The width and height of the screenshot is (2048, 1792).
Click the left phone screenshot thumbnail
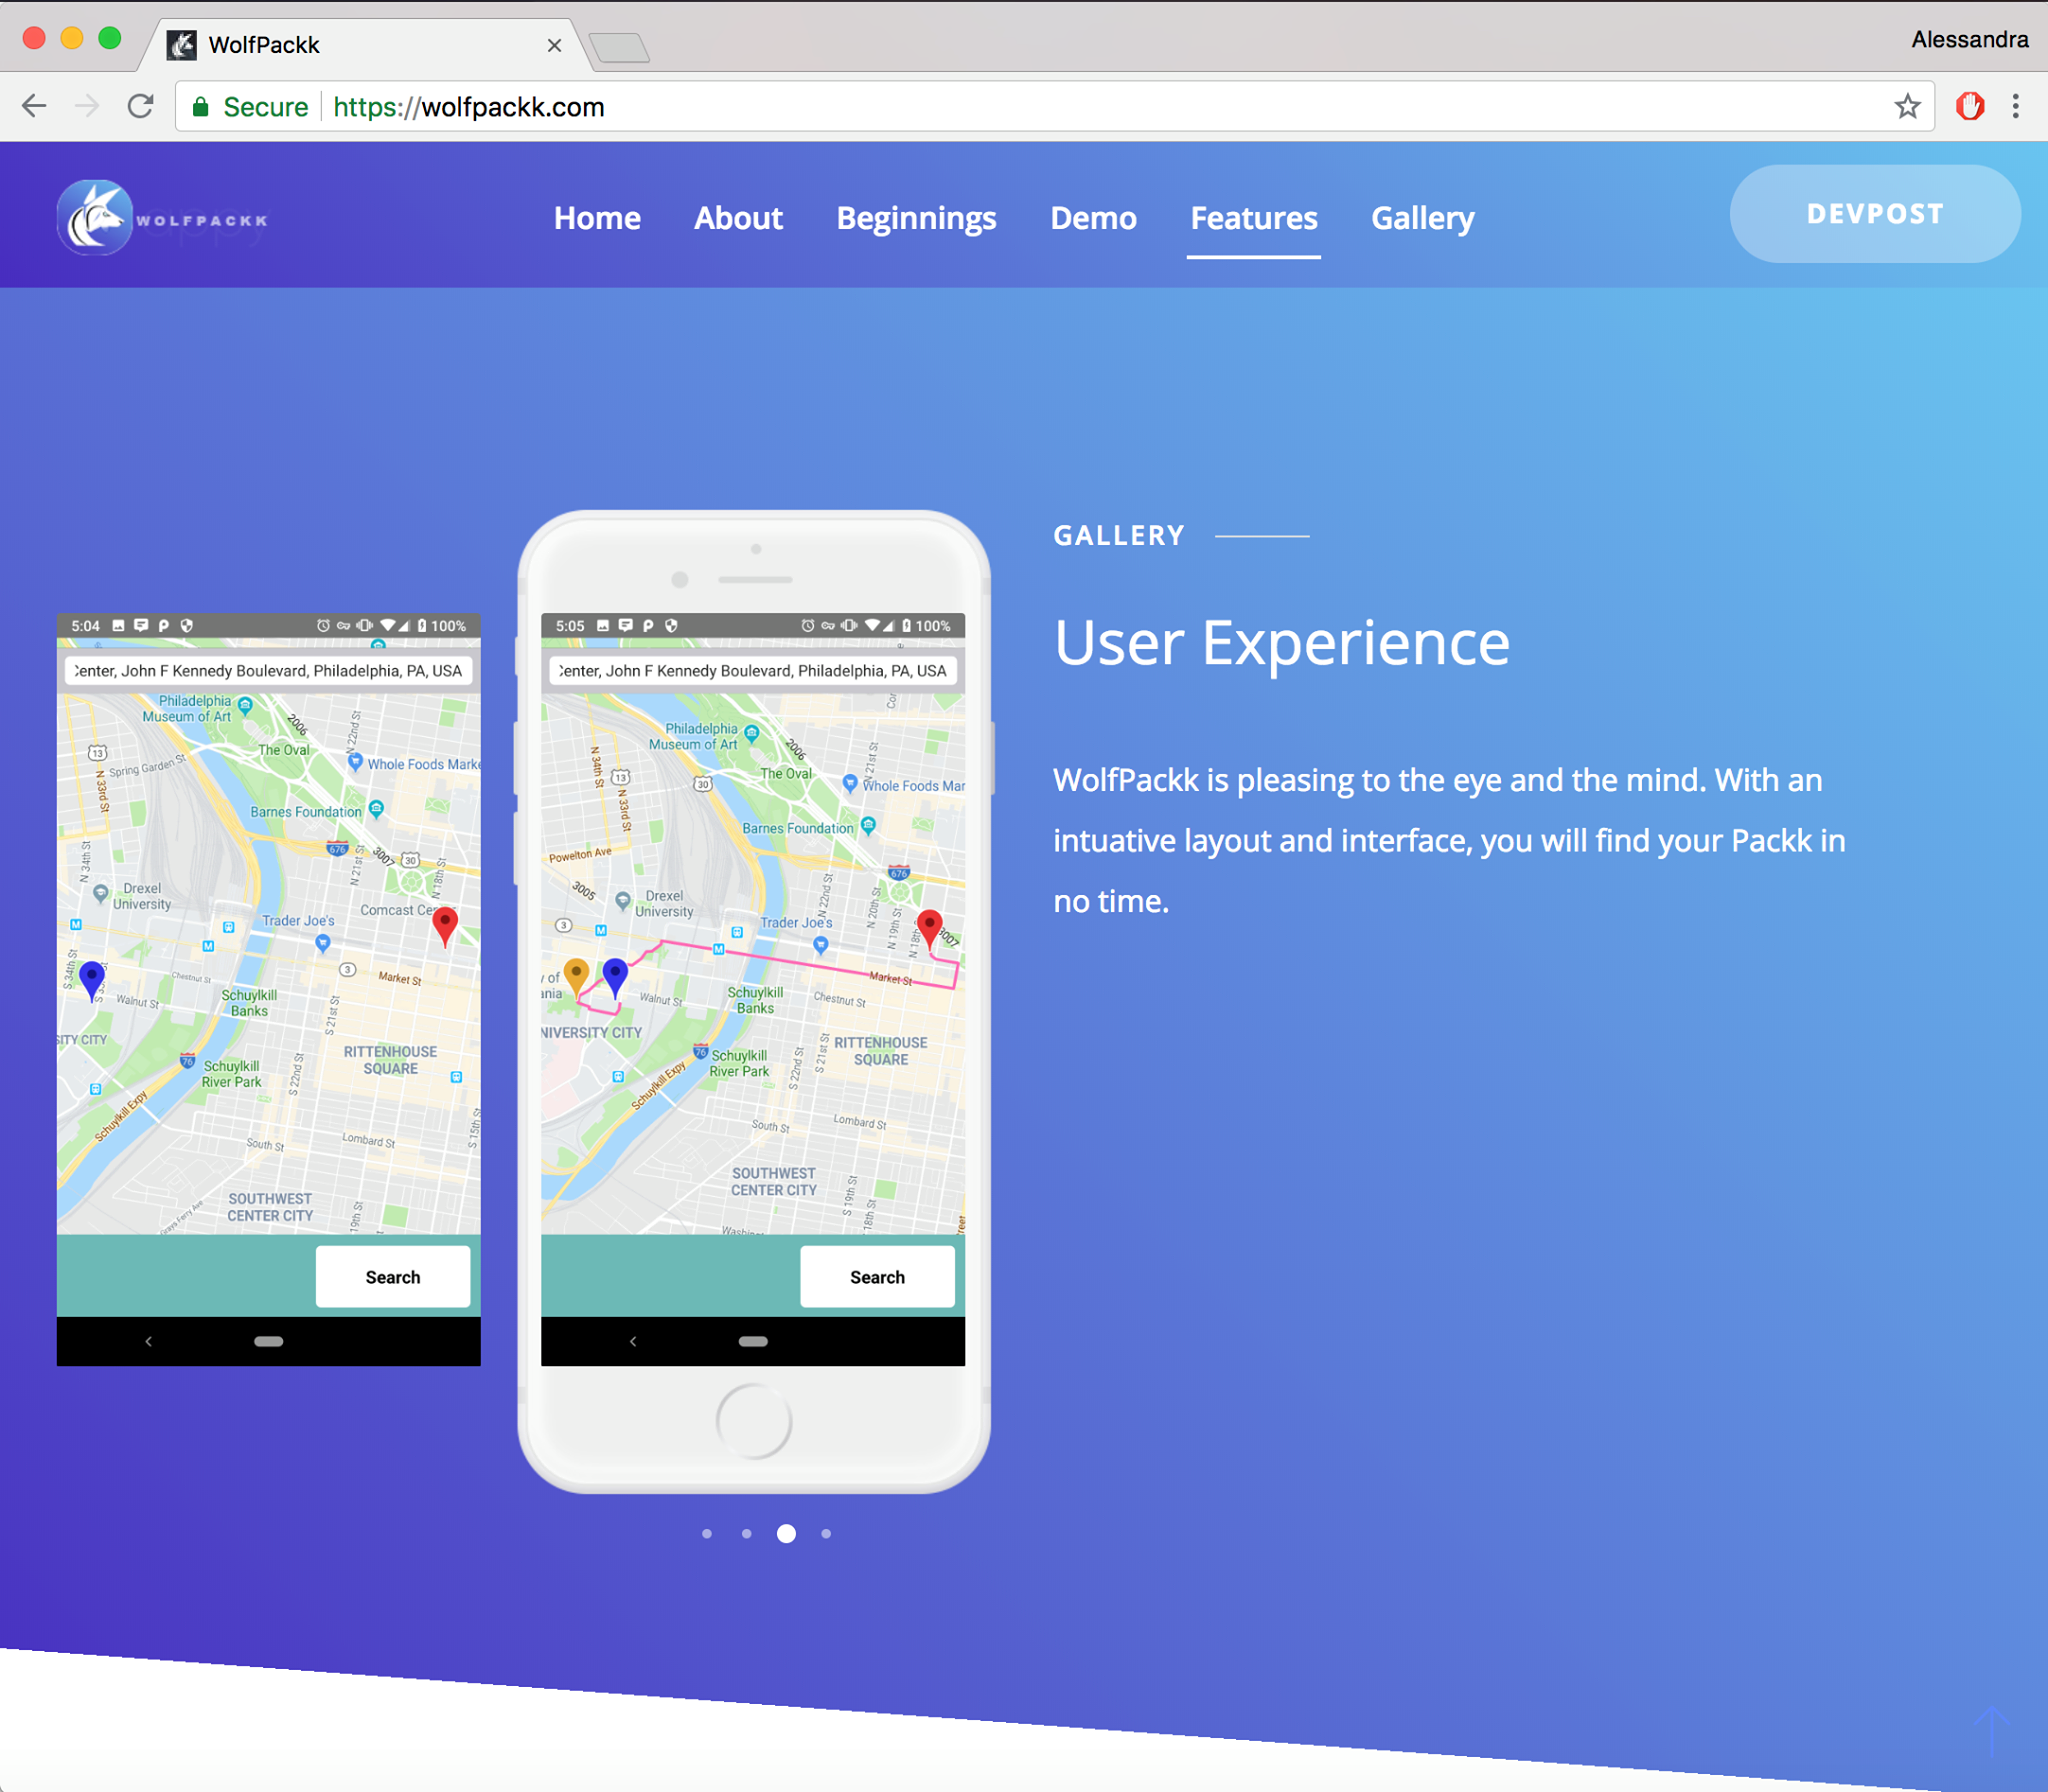pyautogui.click(x=268, y=990)
